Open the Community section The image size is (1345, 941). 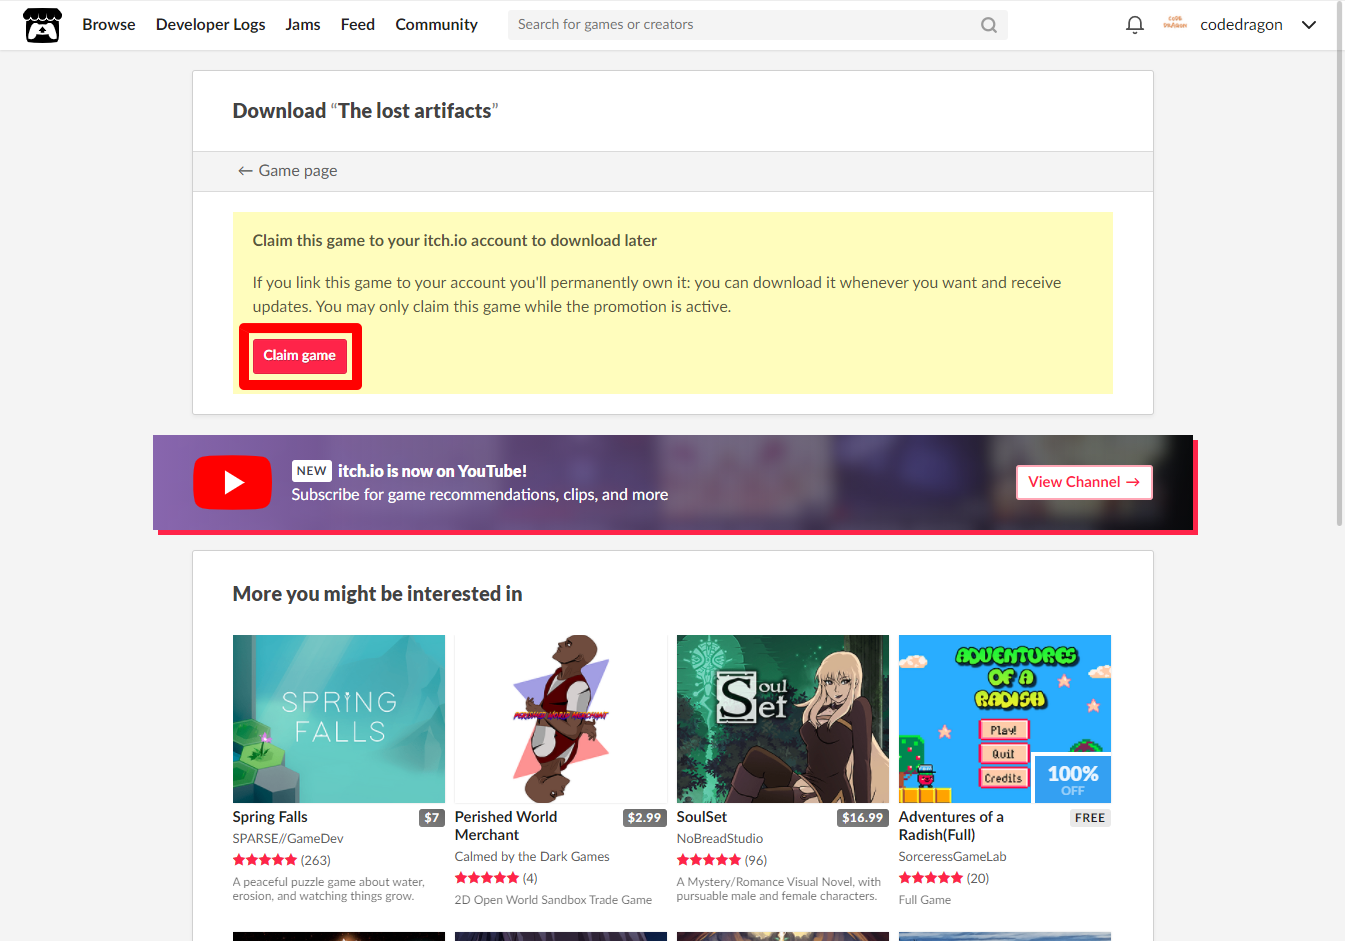436,25
